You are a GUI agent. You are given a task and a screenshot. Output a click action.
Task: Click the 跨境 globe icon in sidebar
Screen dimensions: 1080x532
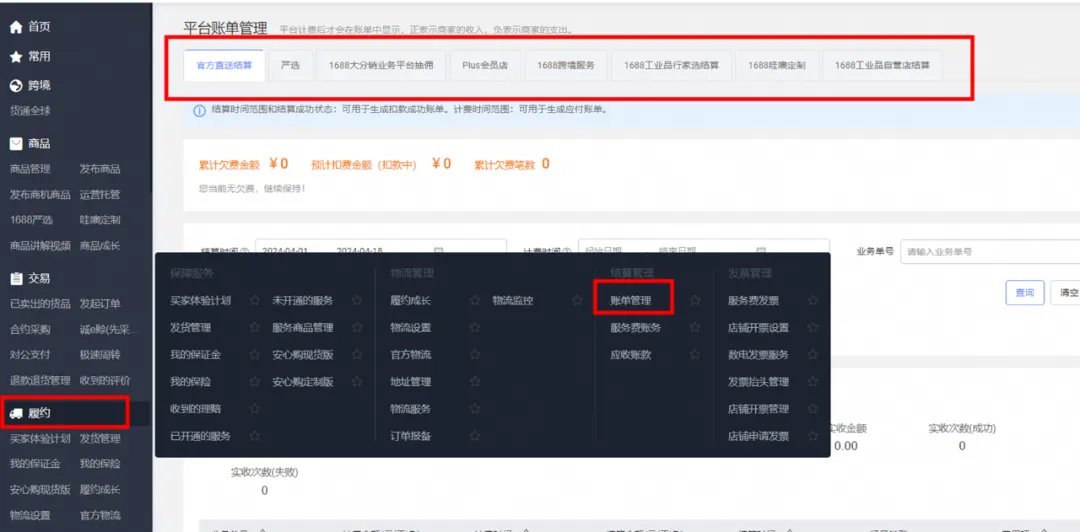click(15, 86)
